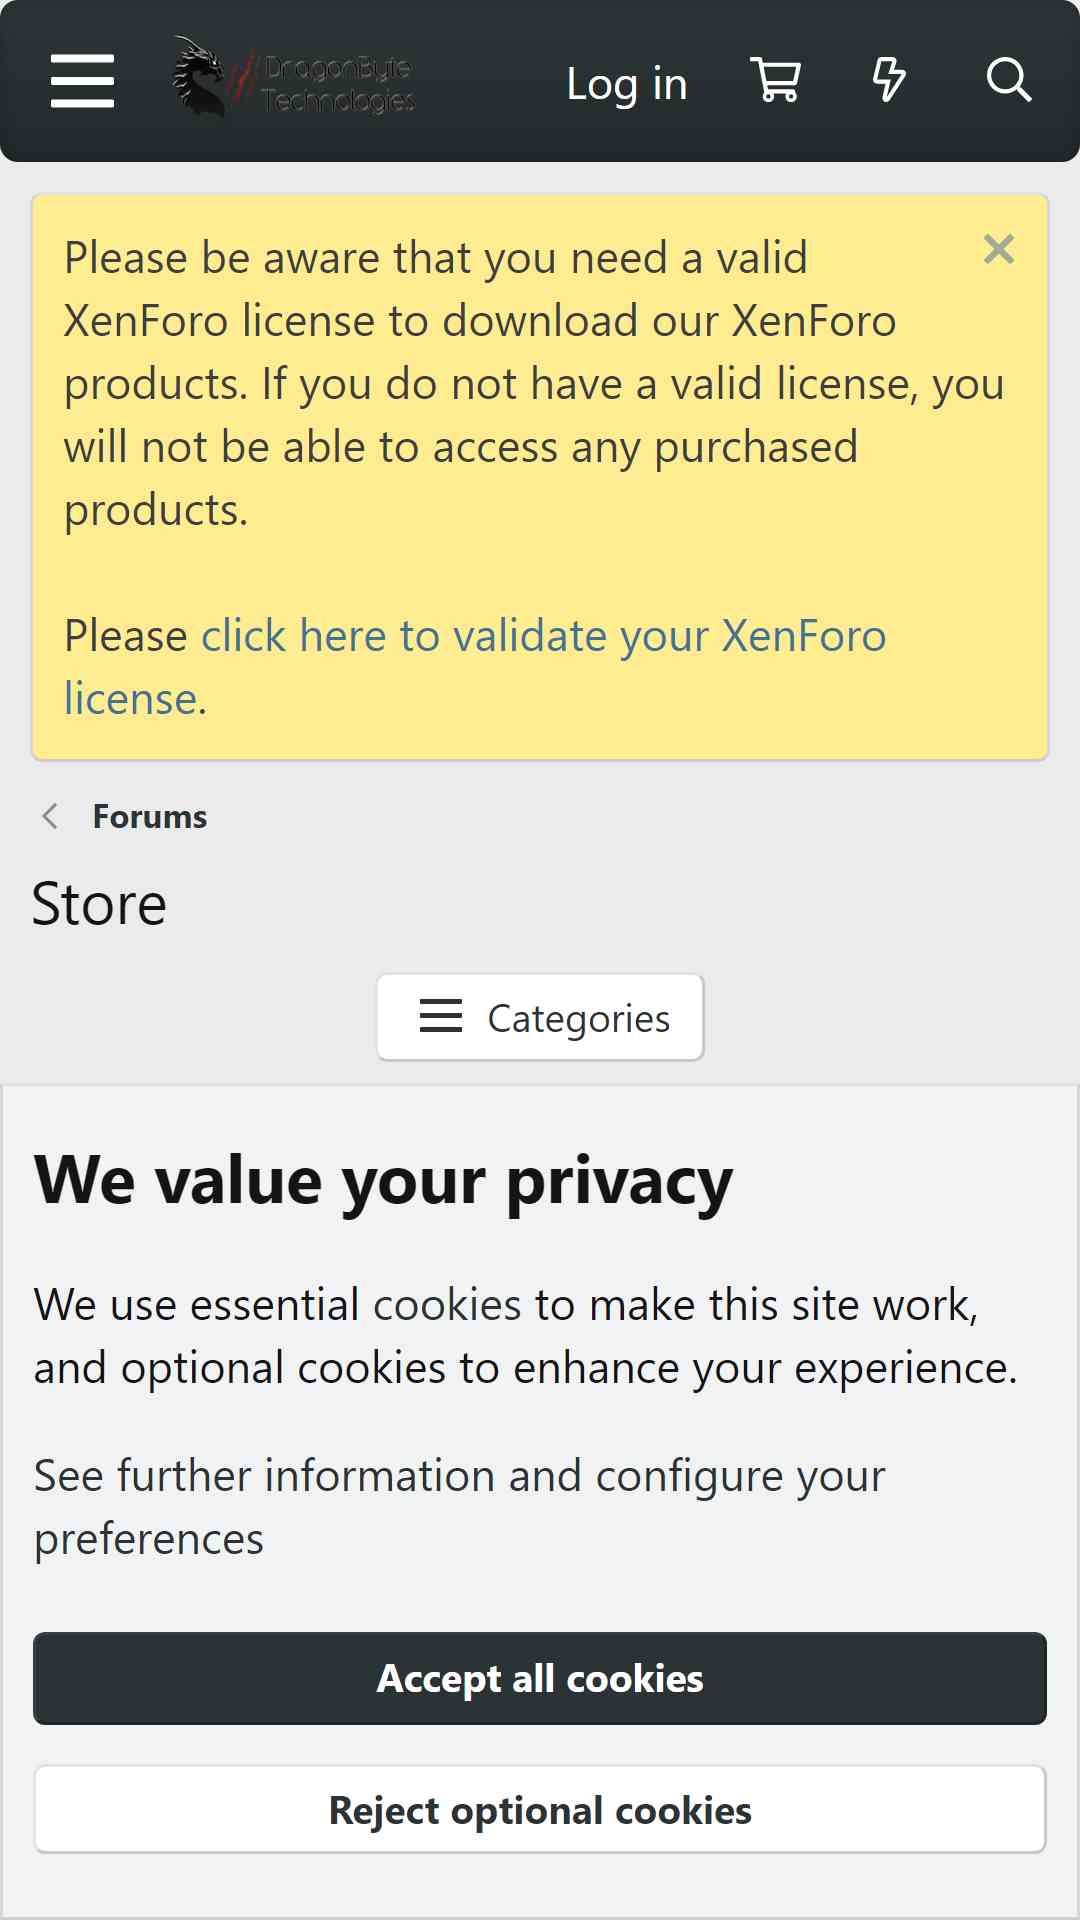Open the cookies information link
Screen dimensions: 1080x1920
[447, 1305]
